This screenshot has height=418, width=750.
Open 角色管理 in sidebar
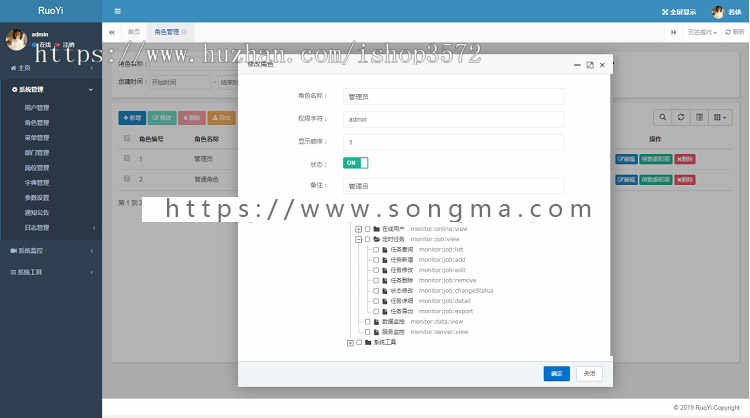(x=37, y=123)
